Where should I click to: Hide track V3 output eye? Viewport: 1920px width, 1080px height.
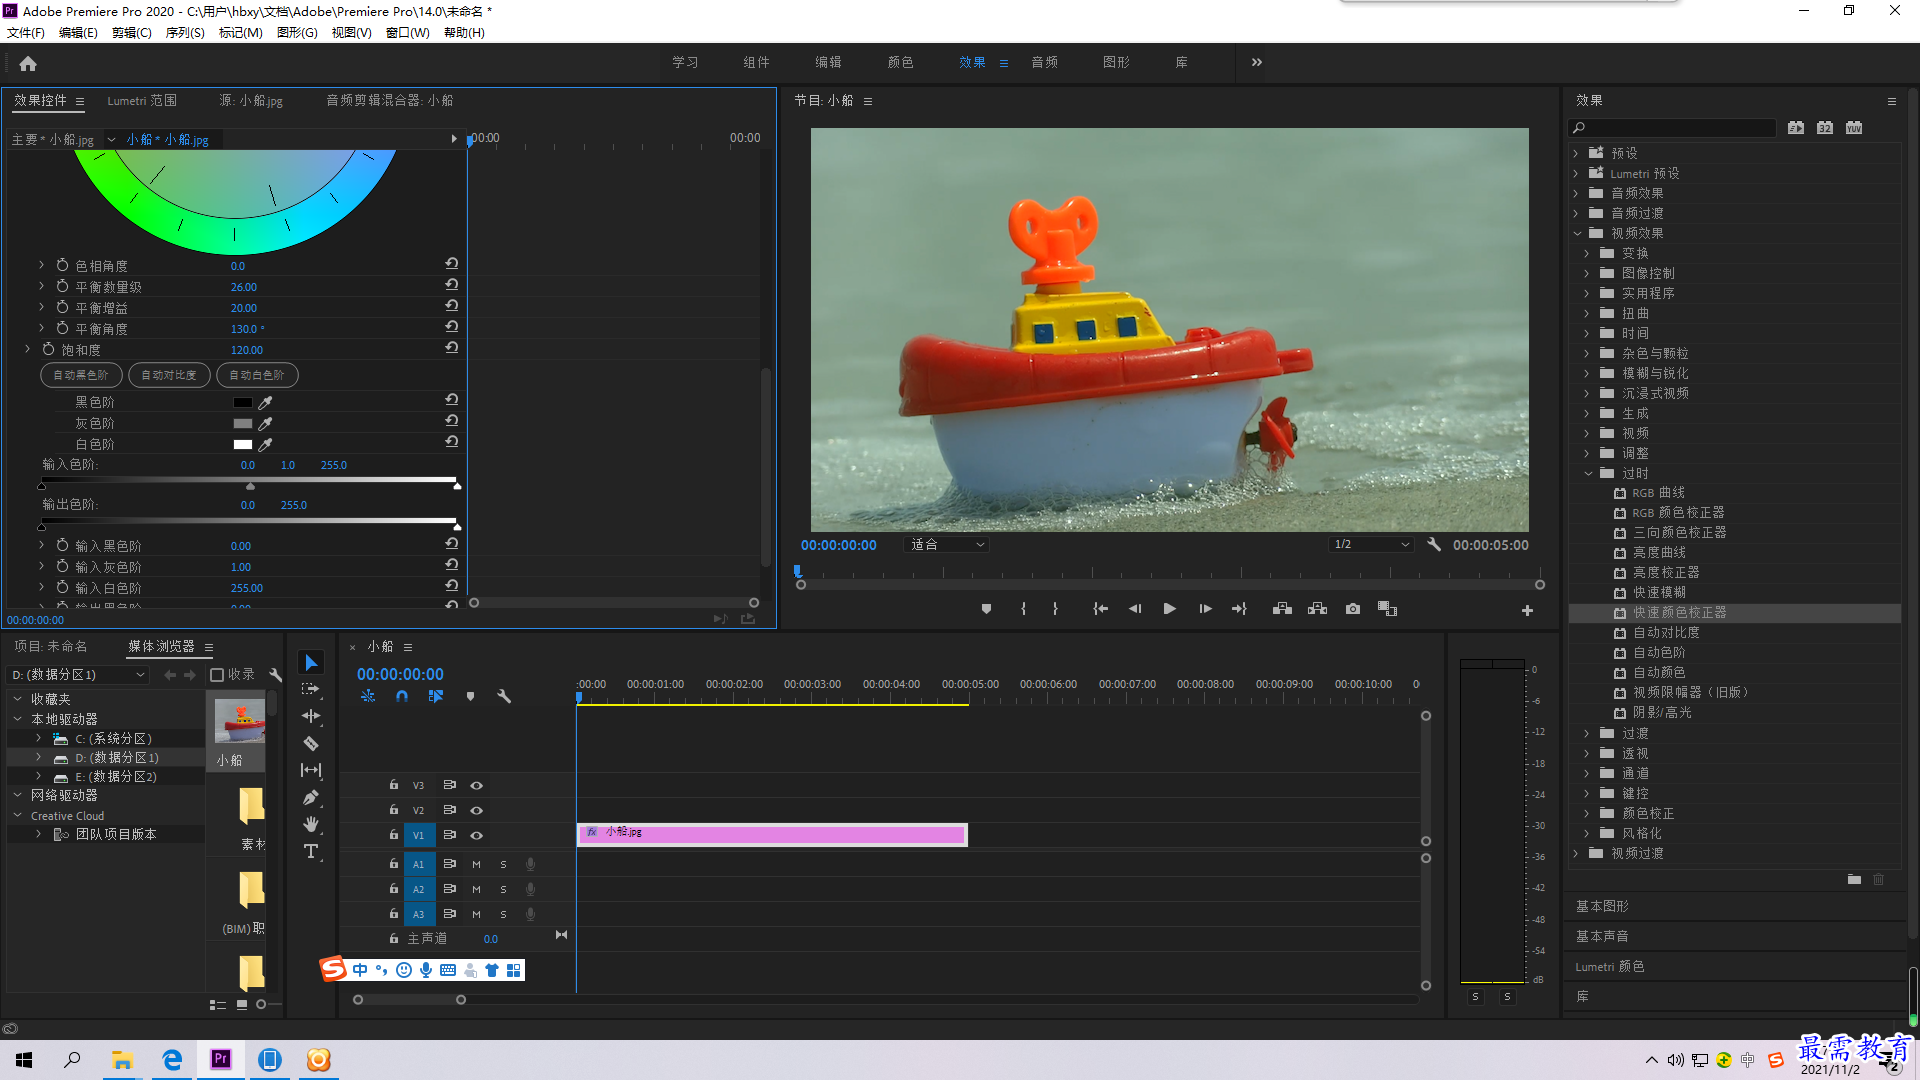click(x=477, y=785)
